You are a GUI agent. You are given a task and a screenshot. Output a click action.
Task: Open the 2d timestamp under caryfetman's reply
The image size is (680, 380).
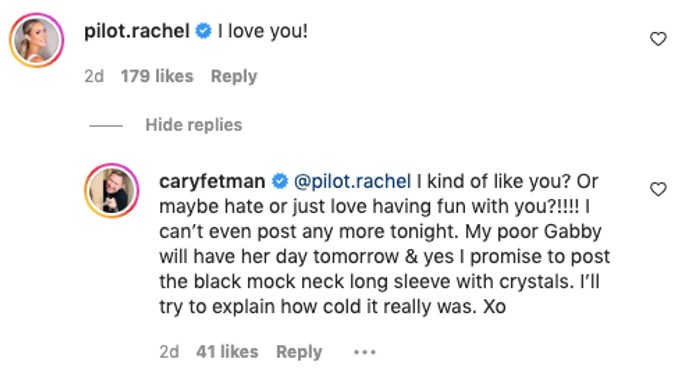(169, 352)
